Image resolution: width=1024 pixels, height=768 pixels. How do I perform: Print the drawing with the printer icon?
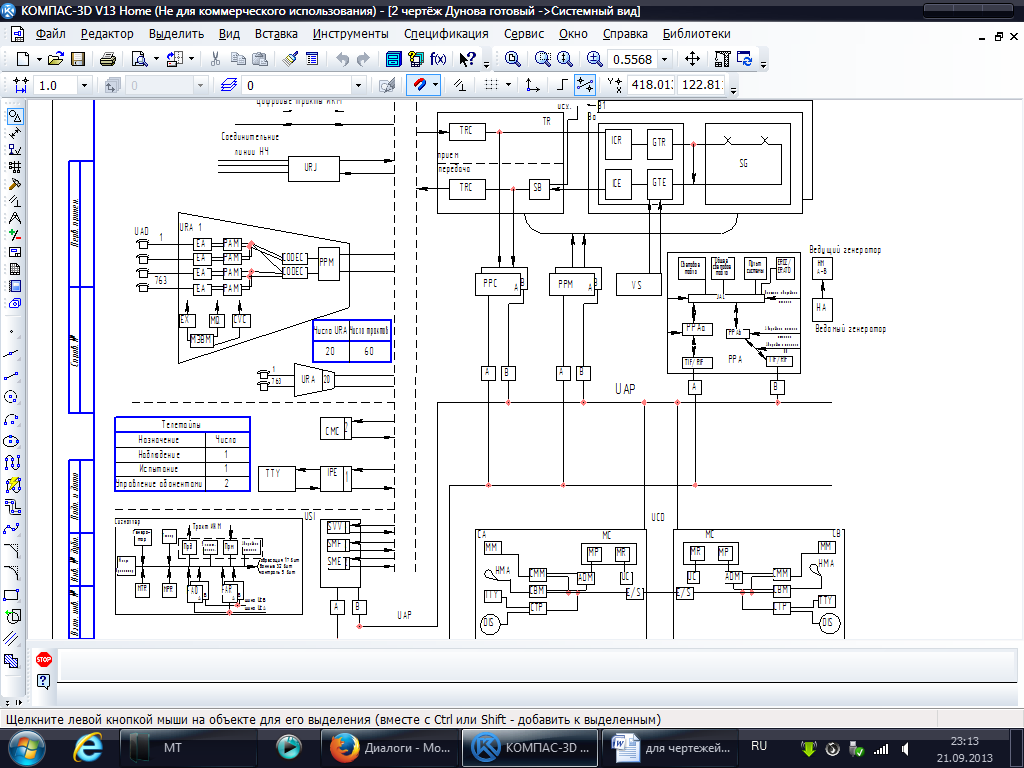point(108,59)
